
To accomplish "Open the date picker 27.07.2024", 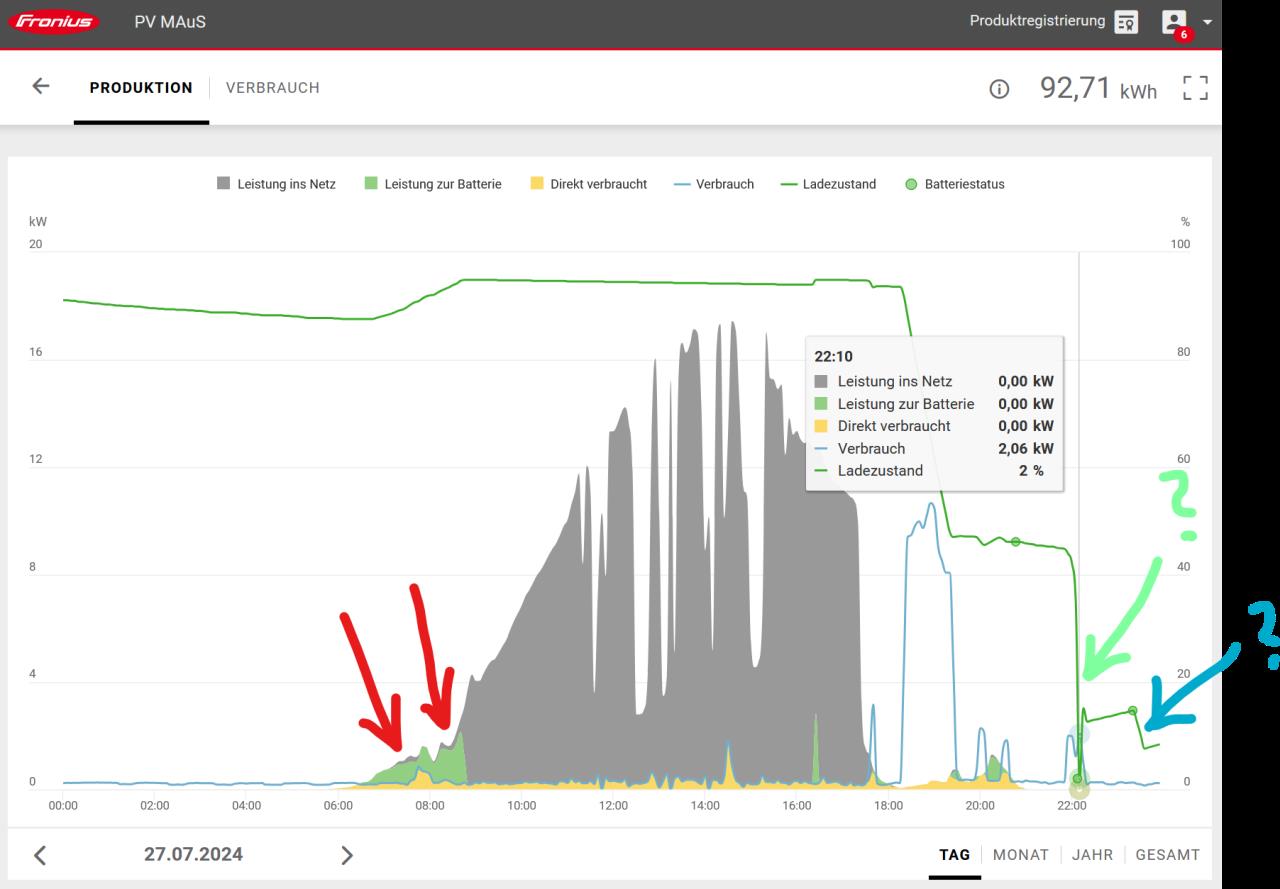I will pyautogui.click(x=193, y=855).
